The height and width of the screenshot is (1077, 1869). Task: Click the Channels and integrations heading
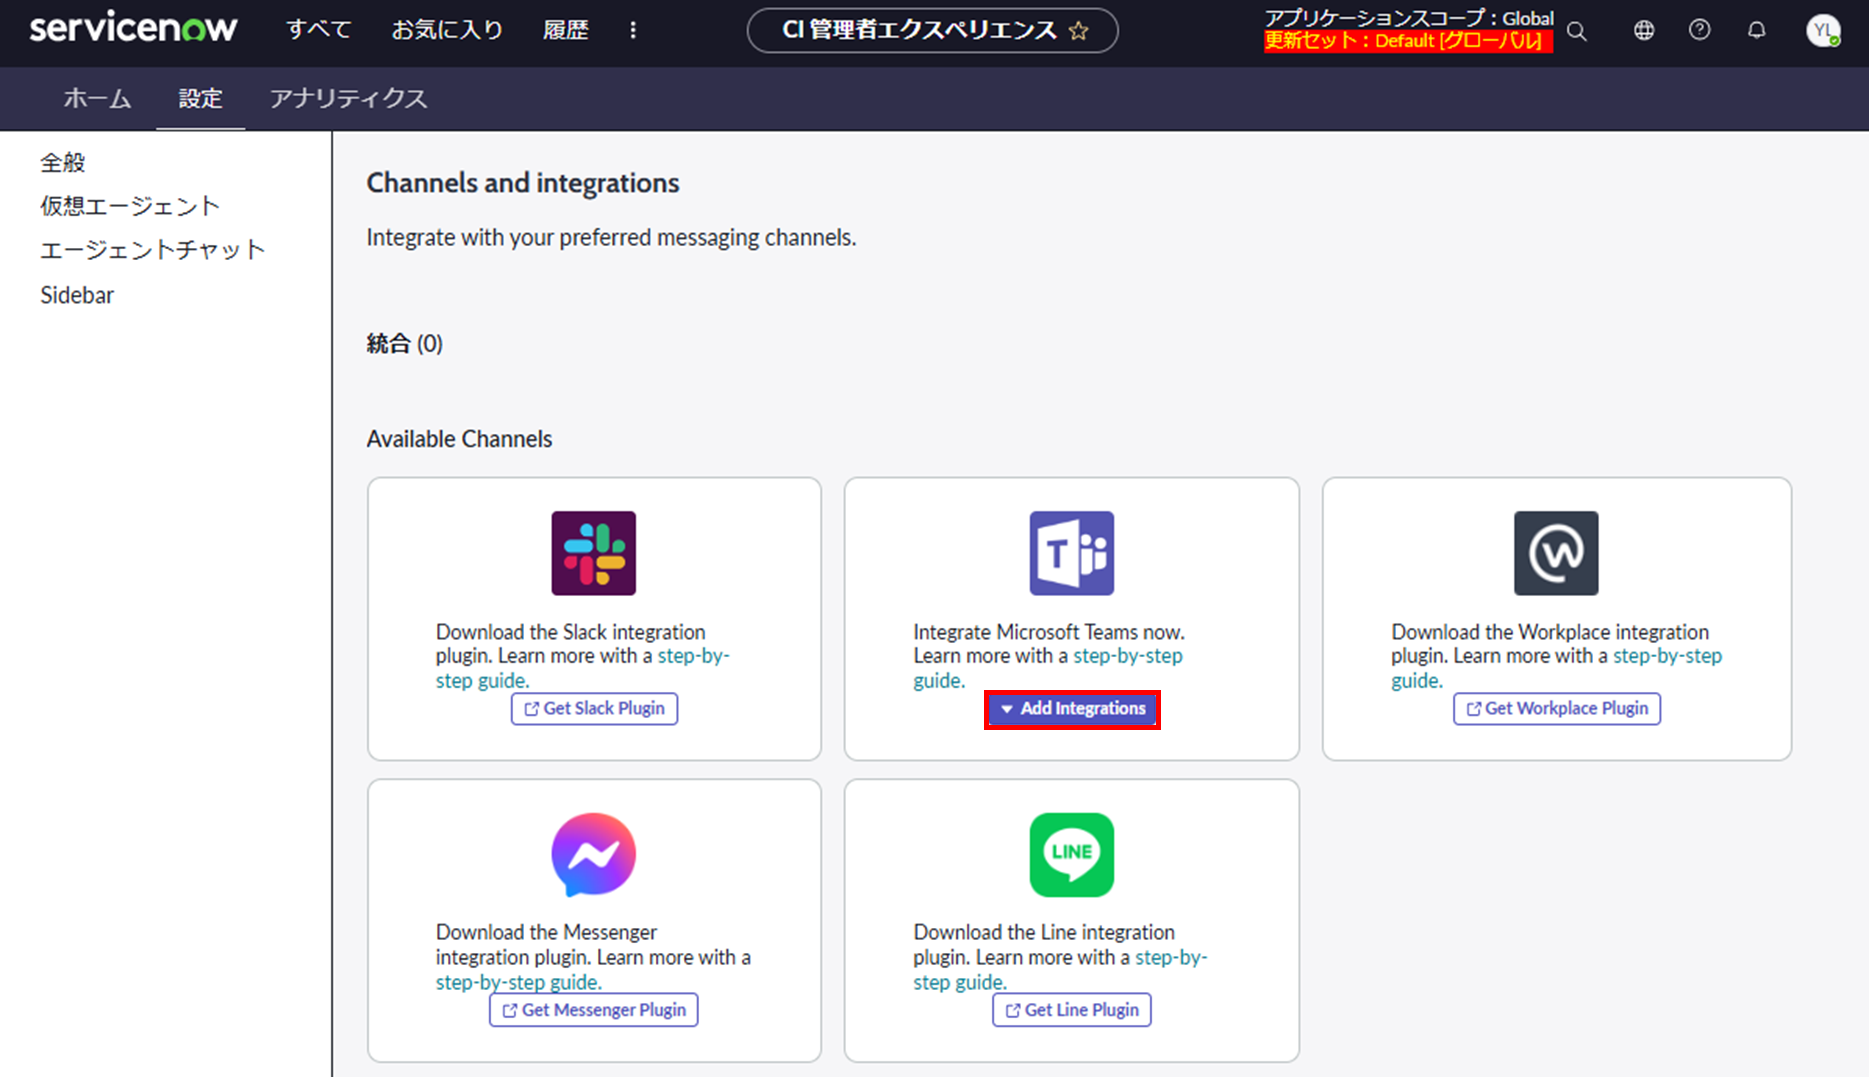point(523,183)
